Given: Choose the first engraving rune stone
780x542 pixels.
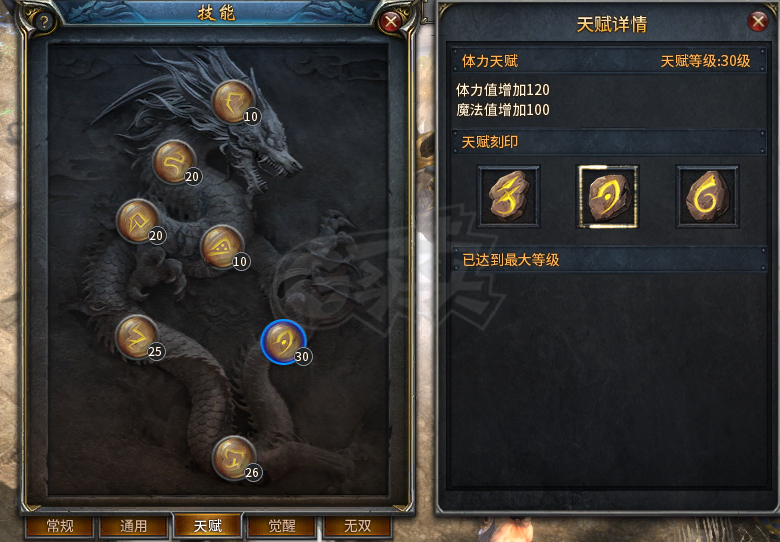Looking at the screenshot, I should (x=508, y=196).
